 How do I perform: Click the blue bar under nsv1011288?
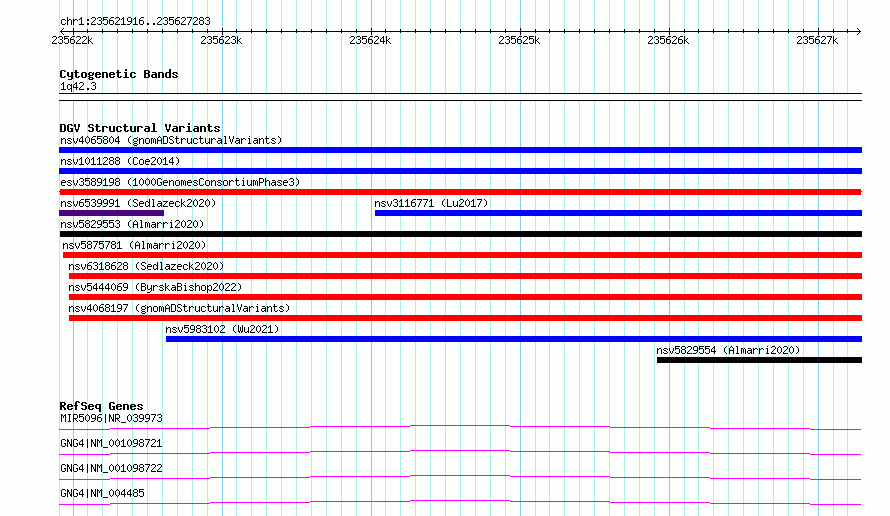pyautogui.click(x=460, y=171)
